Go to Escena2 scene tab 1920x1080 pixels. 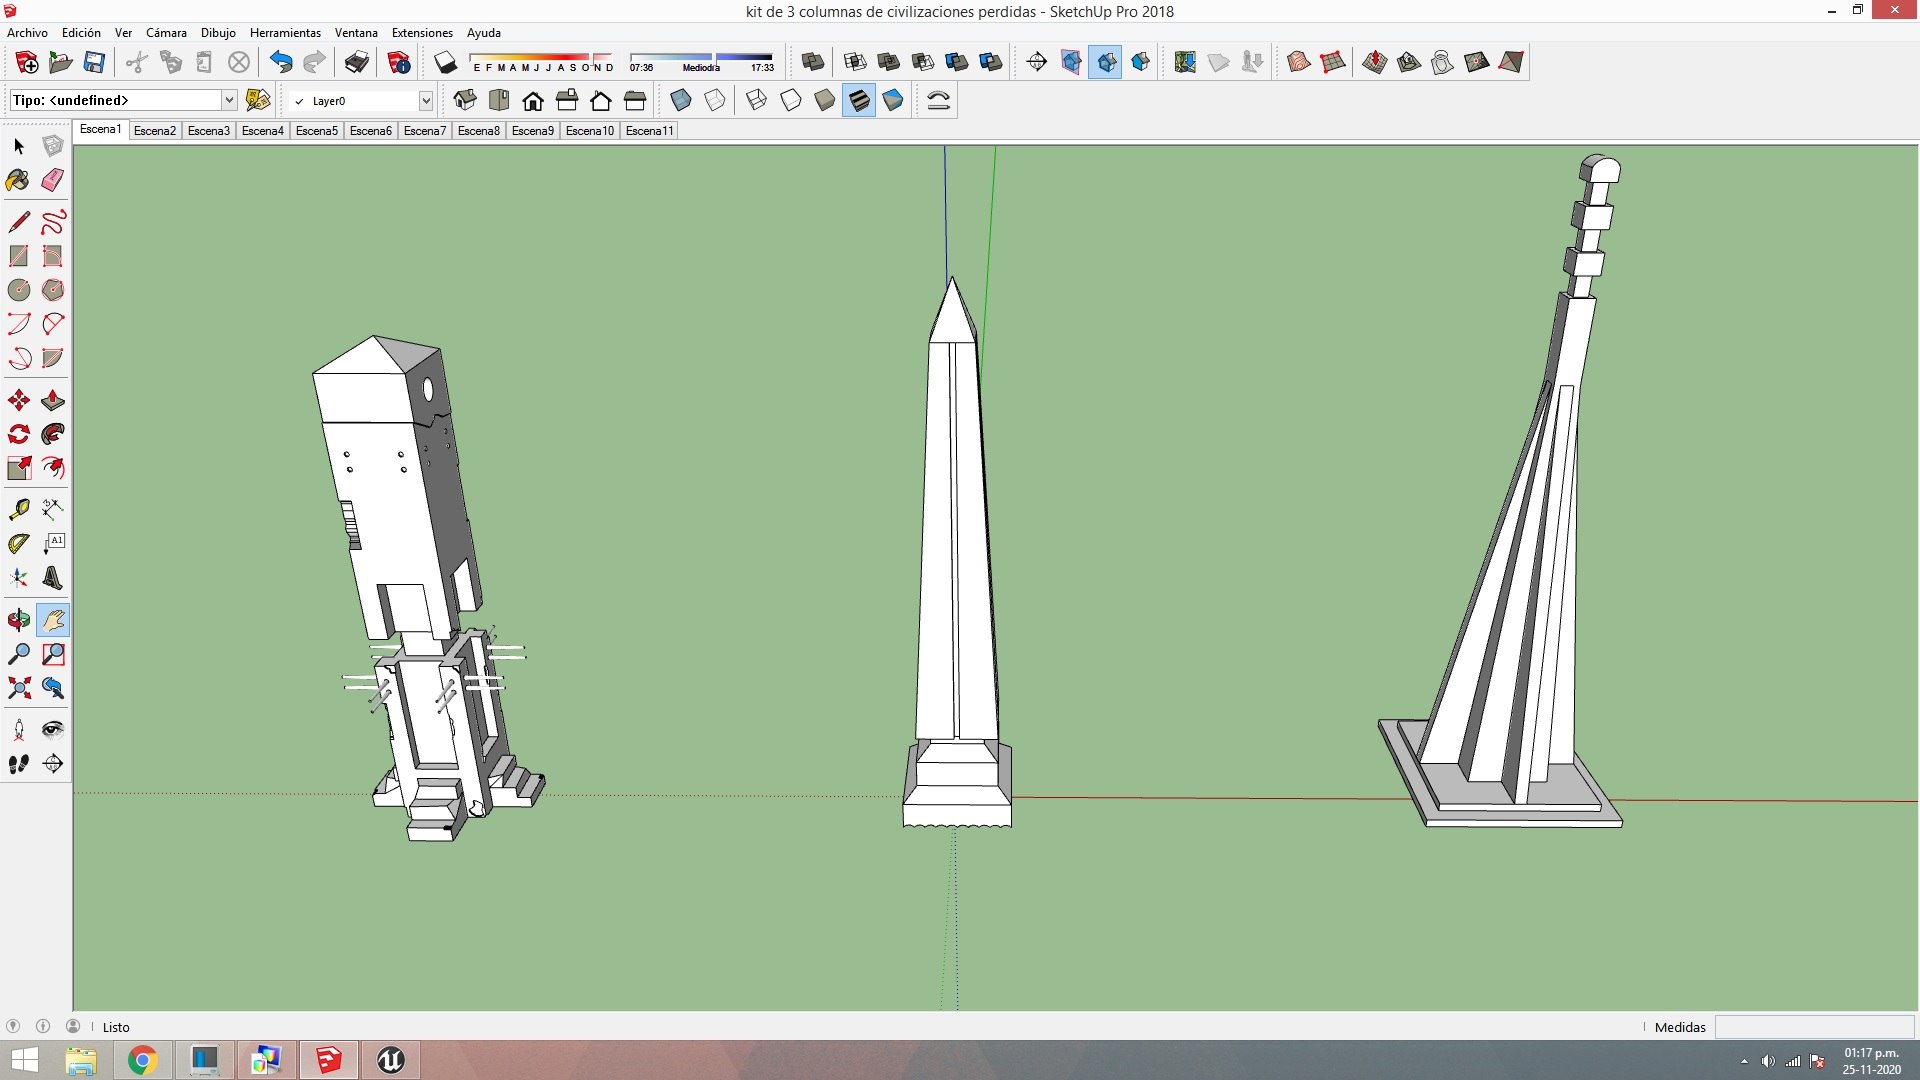click(155, 131)
